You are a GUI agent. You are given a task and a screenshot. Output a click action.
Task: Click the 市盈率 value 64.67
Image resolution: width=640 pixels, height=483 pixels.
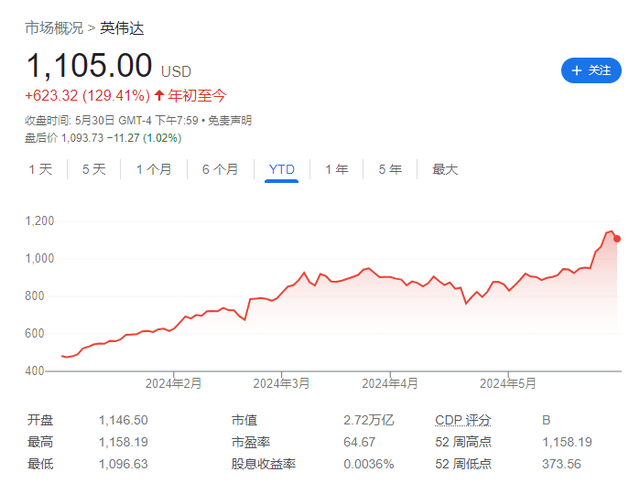click(x=359, y=442)
